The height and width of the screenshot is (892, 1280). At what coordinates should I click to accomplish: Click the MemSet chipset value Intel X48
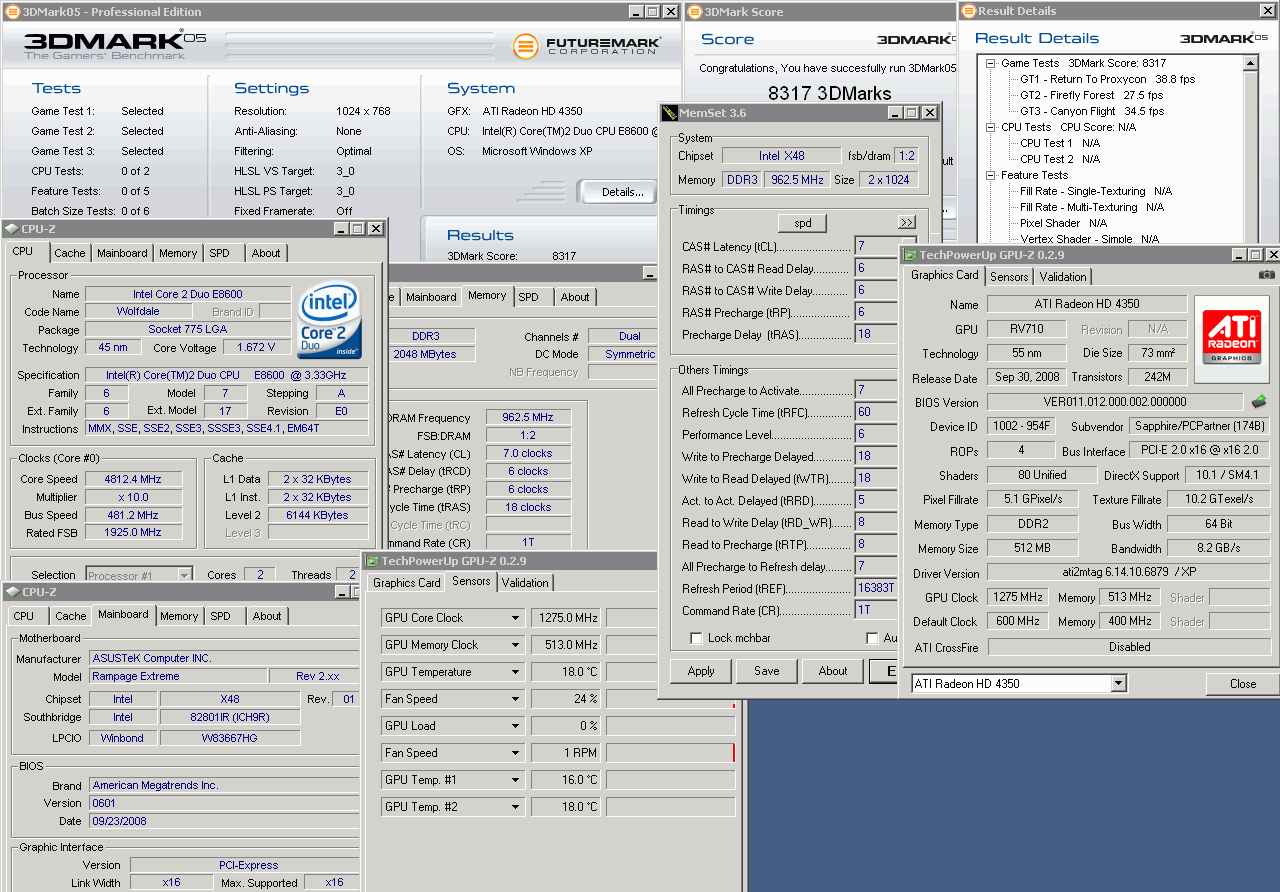point(781,156)
